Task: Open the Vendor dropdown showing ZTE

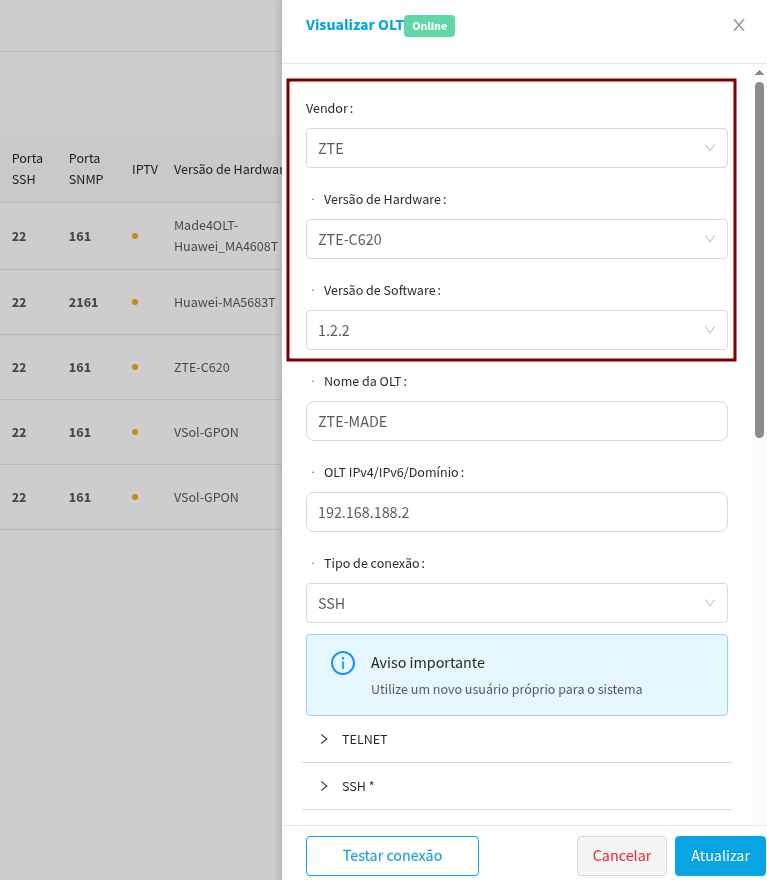Action: coord(516,148)
